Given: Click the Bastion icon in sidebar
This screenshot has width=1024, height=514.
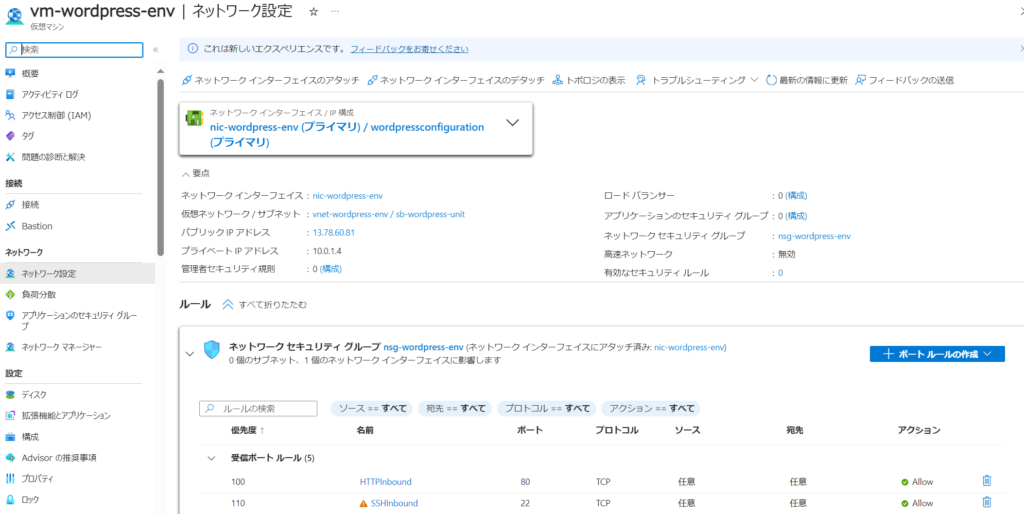Looking at the screenshot, I should tap(10, 226).
